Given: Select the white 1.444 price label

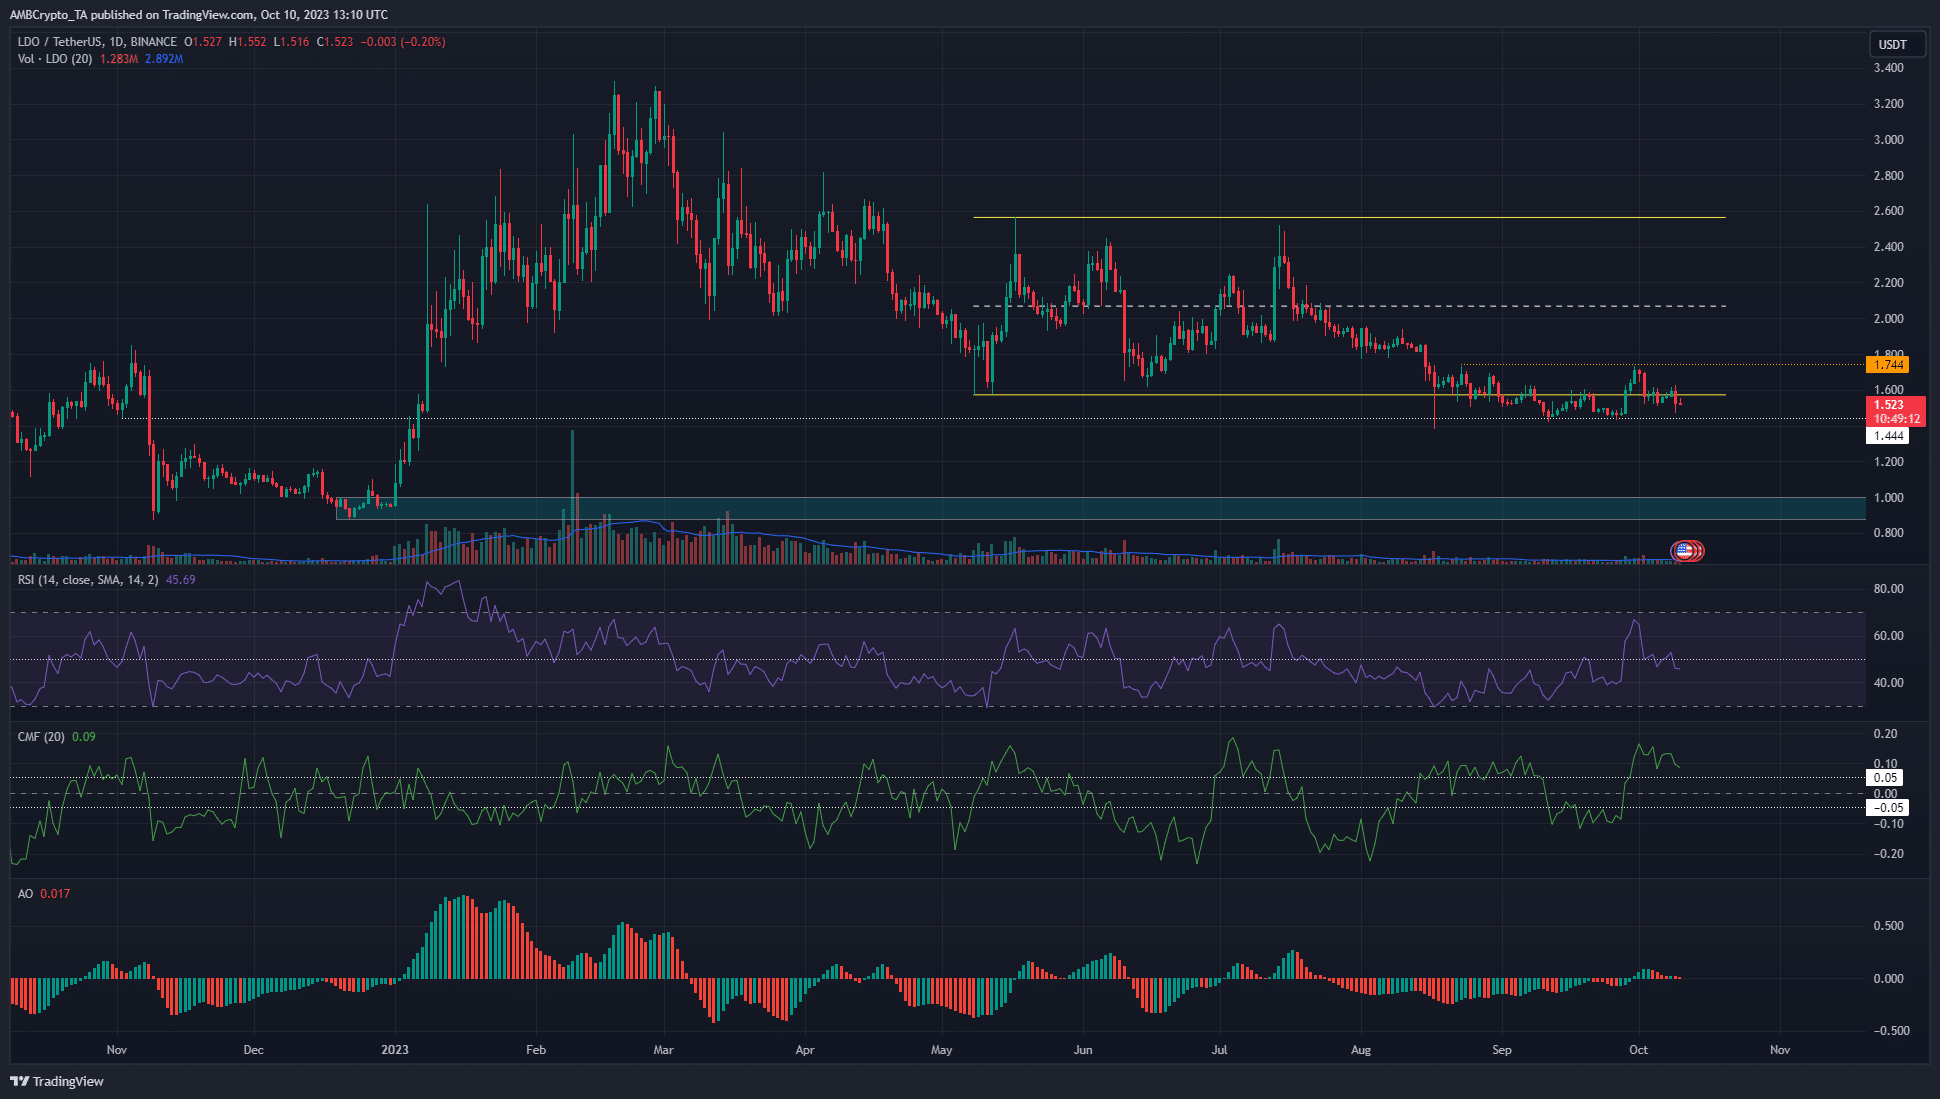Looking at the screenshot, I should point(1888,436).
